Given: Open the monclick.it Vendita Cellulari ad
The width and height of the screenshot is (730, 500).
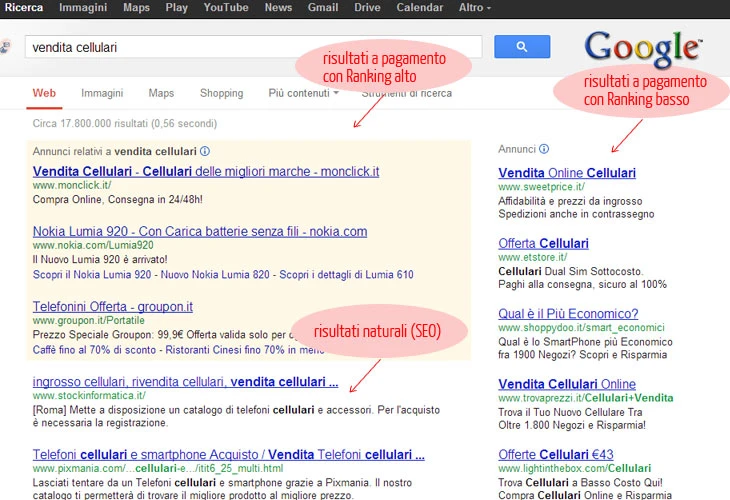Looking at the screenshot, I should [206, 171].
